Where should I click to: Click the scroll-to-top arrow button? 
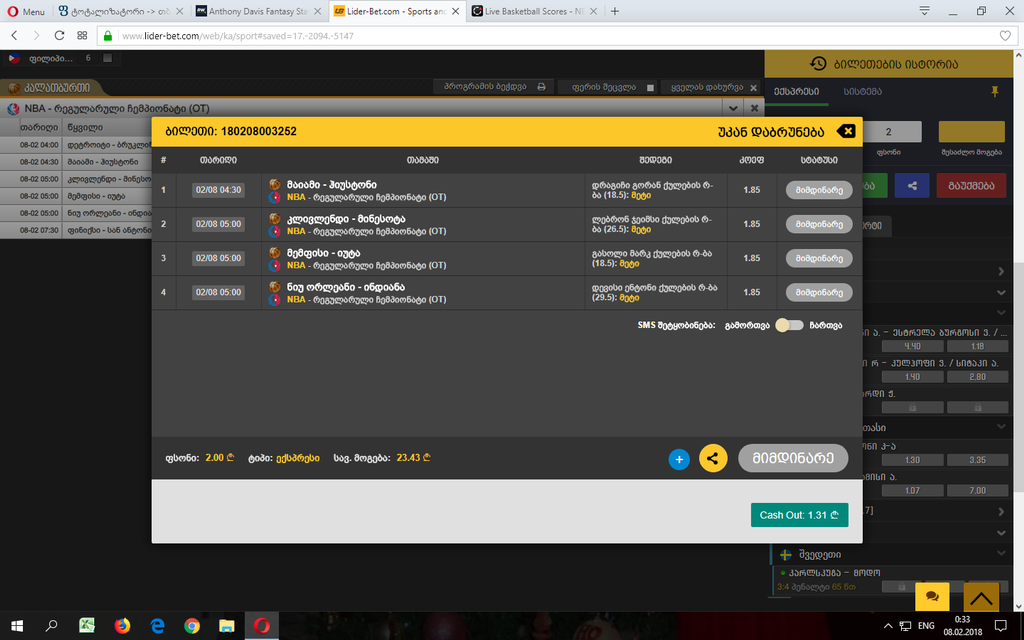click(981, 597)
